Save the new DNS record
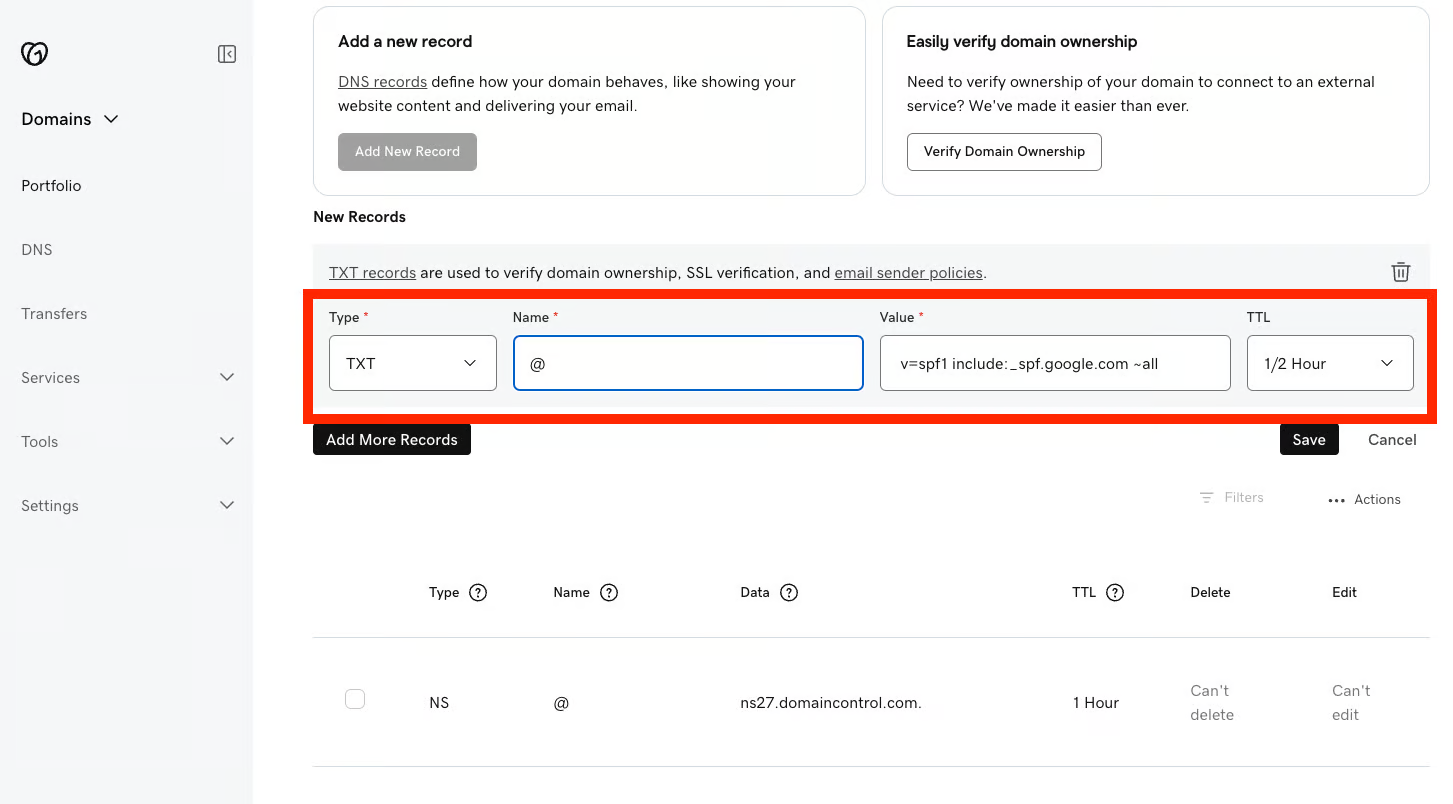Screen dimensions: 1453x804 1309,439
